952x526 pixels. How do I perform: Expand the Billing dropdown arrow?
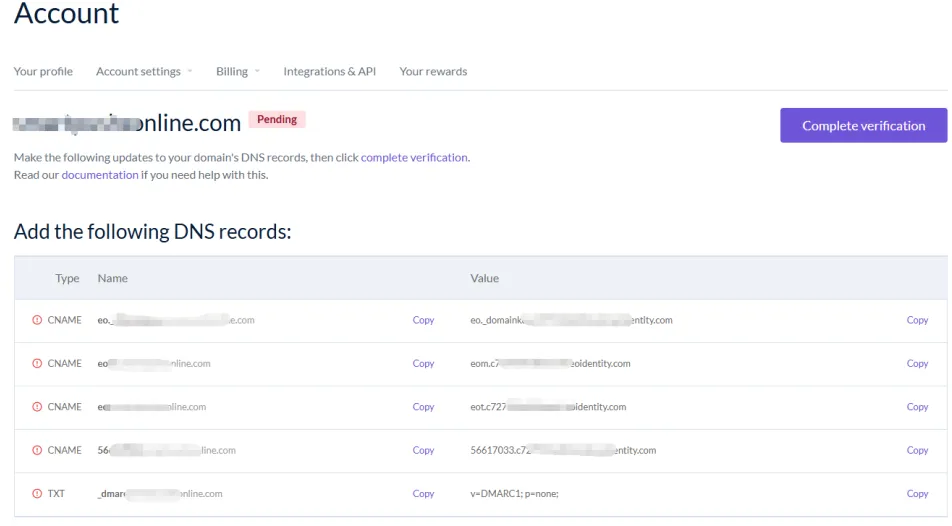257,72
